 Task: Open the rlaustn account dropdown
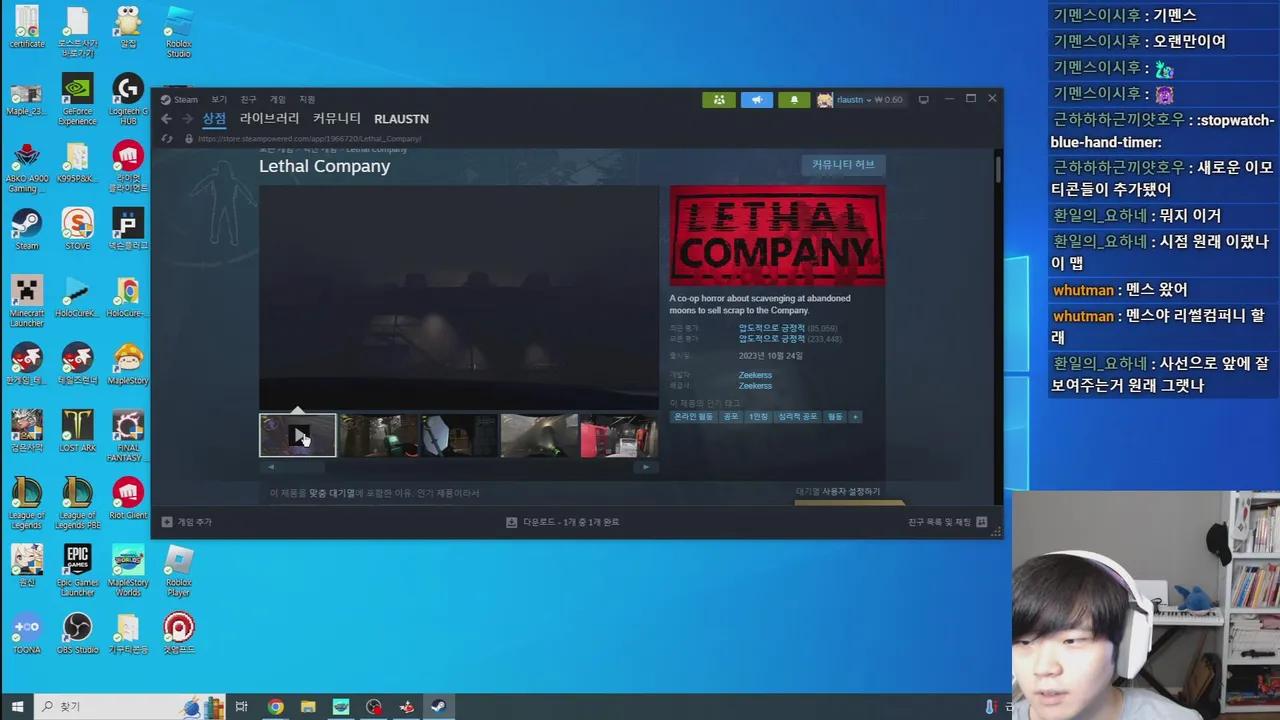pos(855,99)
